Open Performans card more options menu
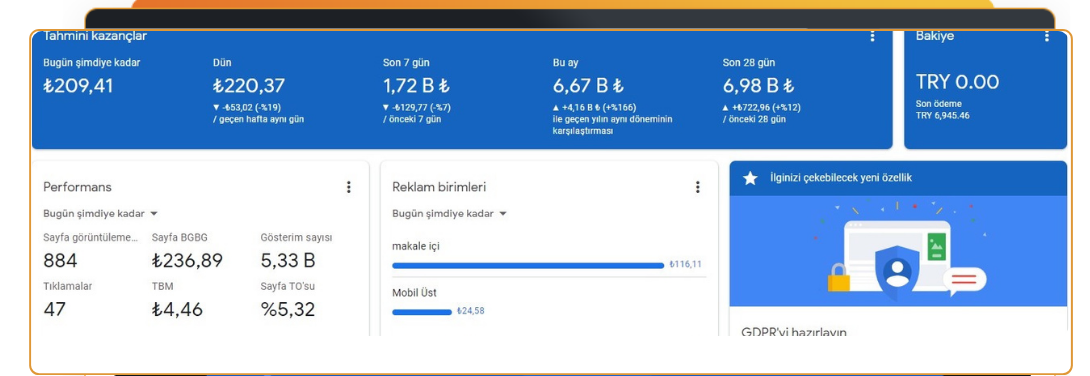Viewport: 1090px width, 376px height. click(x=348, y=187)
